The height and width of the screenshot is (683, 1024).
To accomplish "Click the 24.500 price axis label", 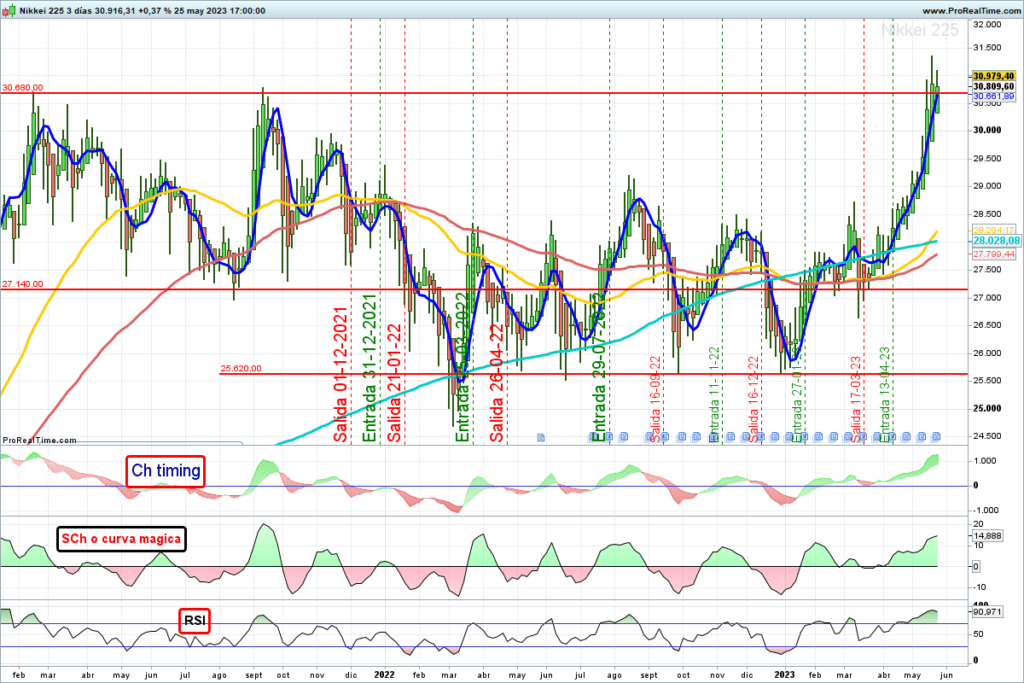I will click(987, 436).
